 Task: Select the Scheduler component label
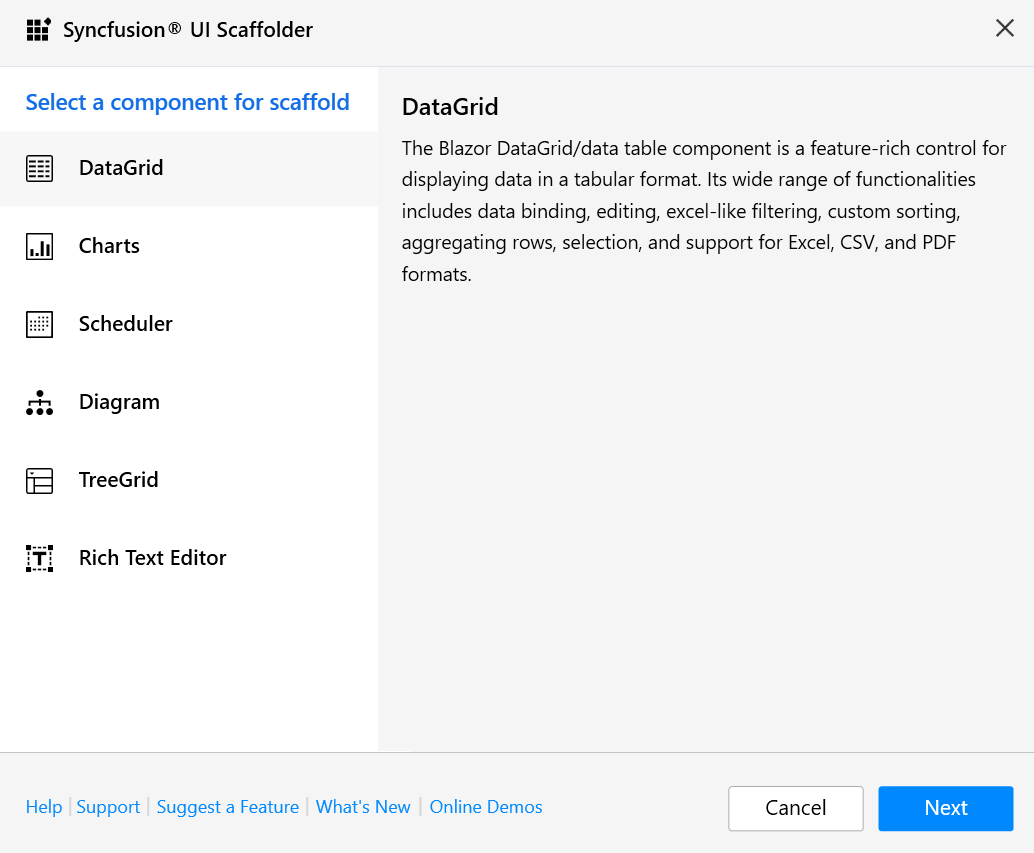pyautogui.click(x=126, y=324)
